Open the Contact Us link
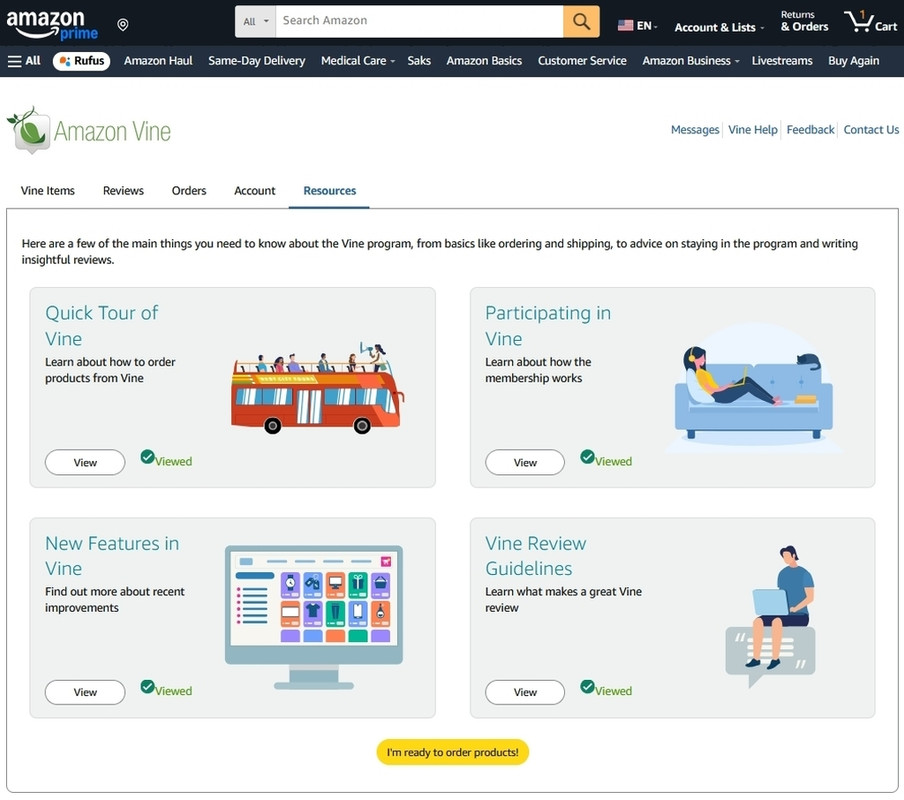This screenshot has height=800, width=904. pos(871,130)
